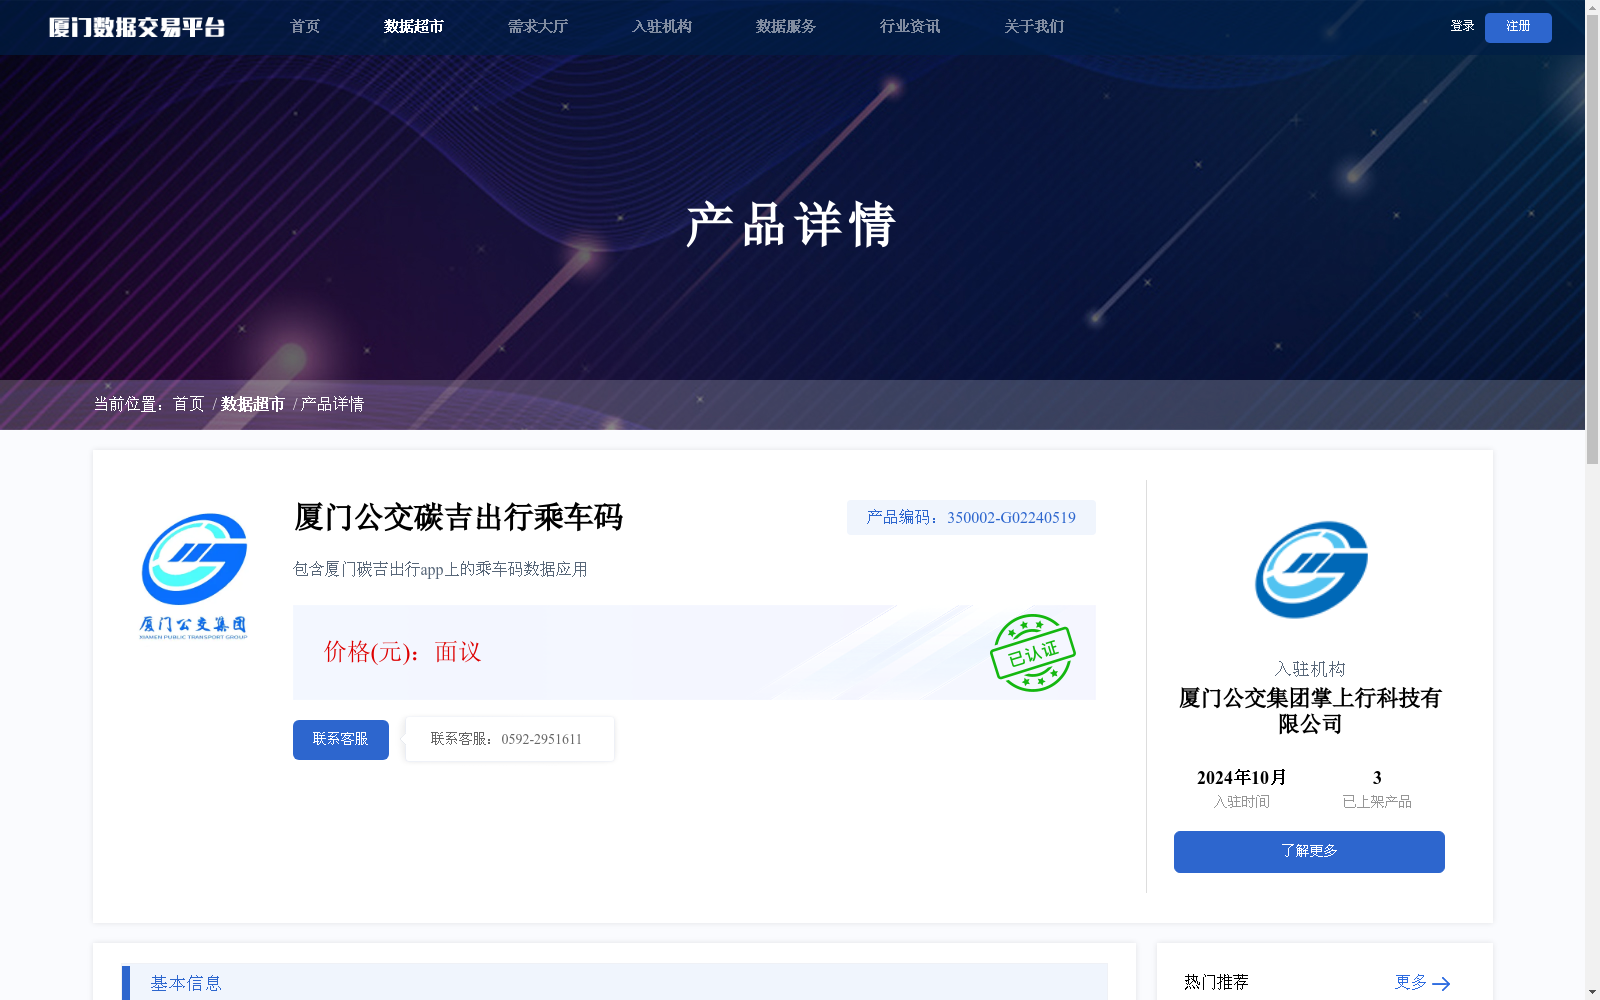Click the organization name 厦门公交集团掌上行科技有限公司
The image size is (1600, 1000).
coord(1310,711)
